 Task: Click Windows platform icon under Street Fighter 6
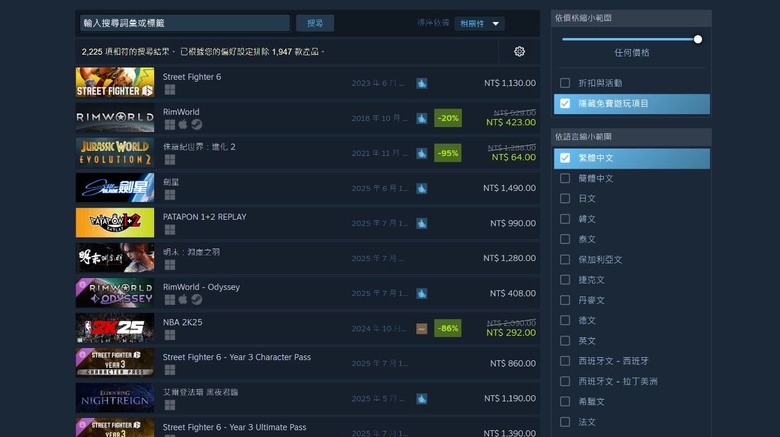(170, 90)
